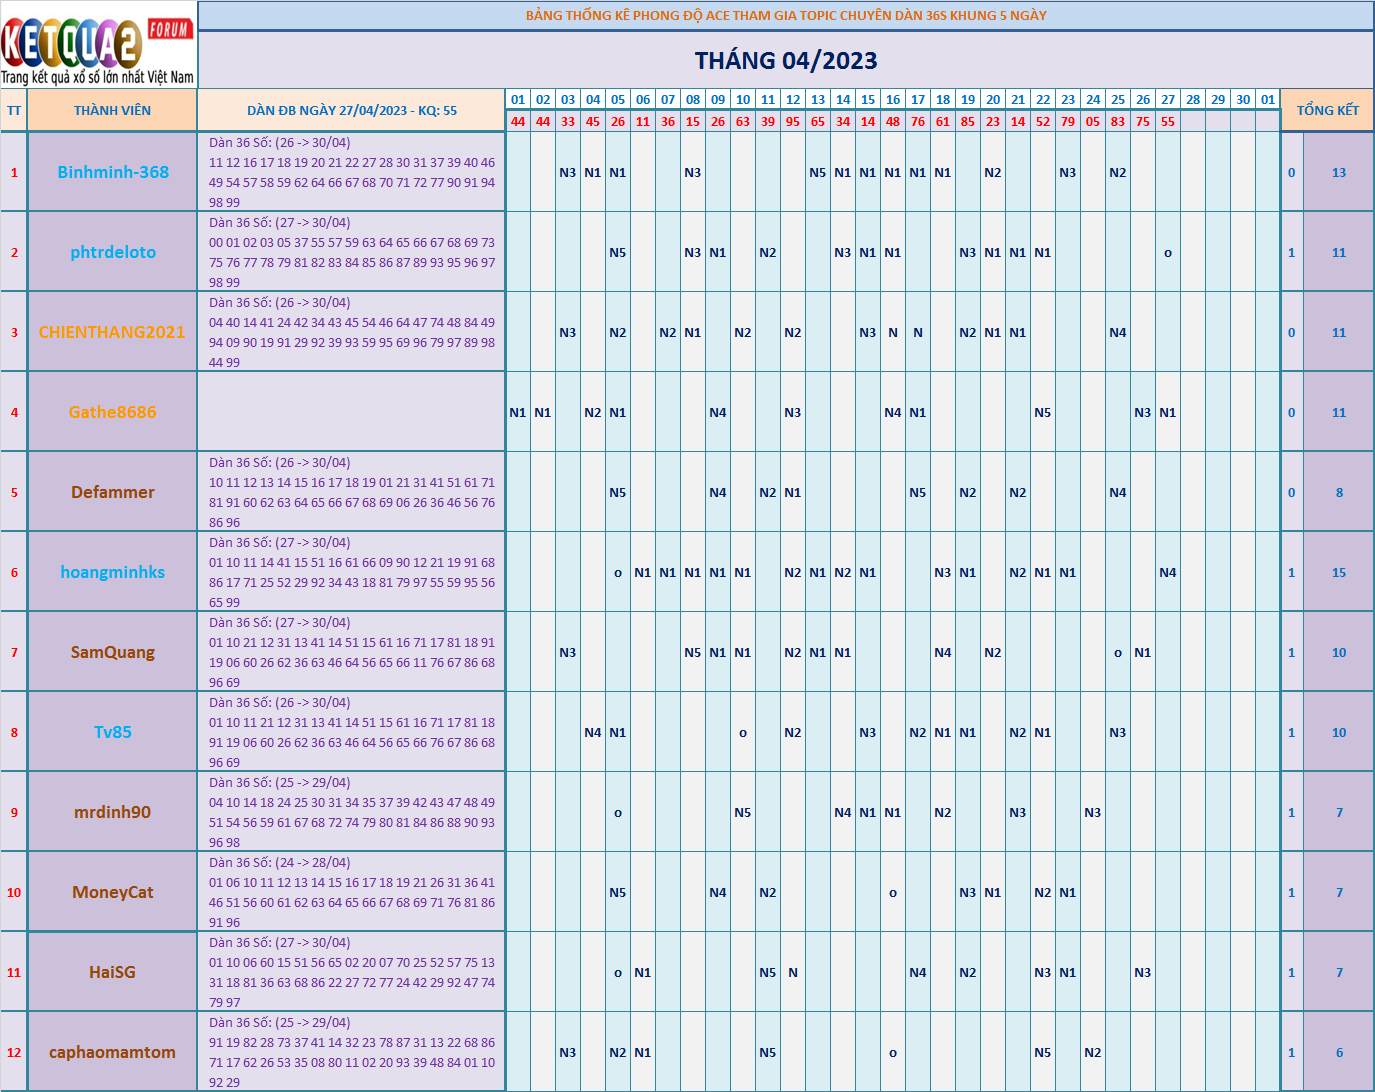Viewport: 1375px width, 1092px height.
Task: Click the day 15 column header
Action: 868,100
